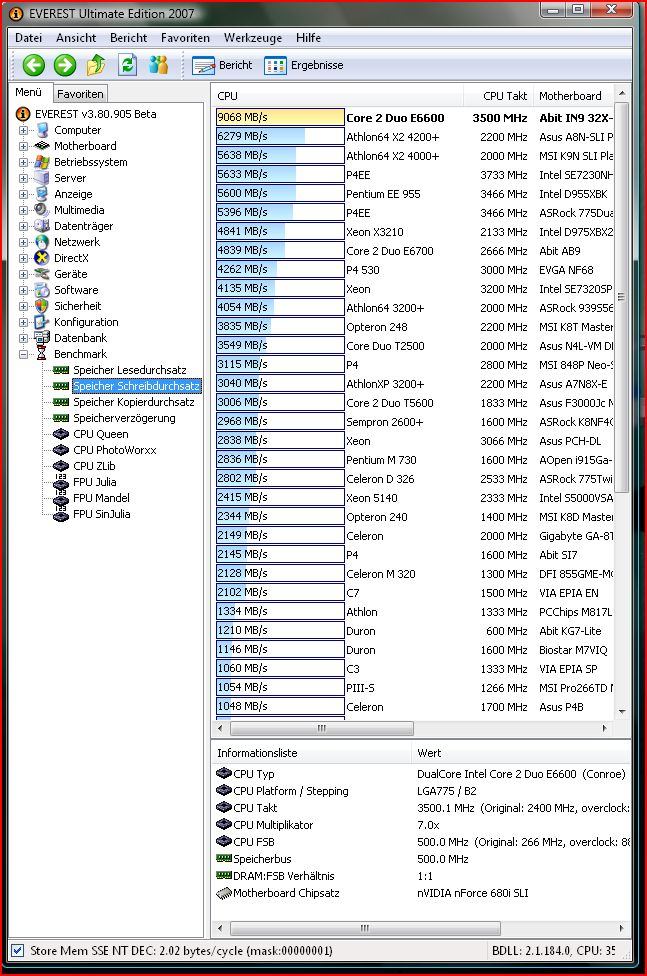The height and width of the screenshot is (976, 647).
Task: Select the Motherboard icon in tree
Action: pyautogui.click(x=42, y=146)
